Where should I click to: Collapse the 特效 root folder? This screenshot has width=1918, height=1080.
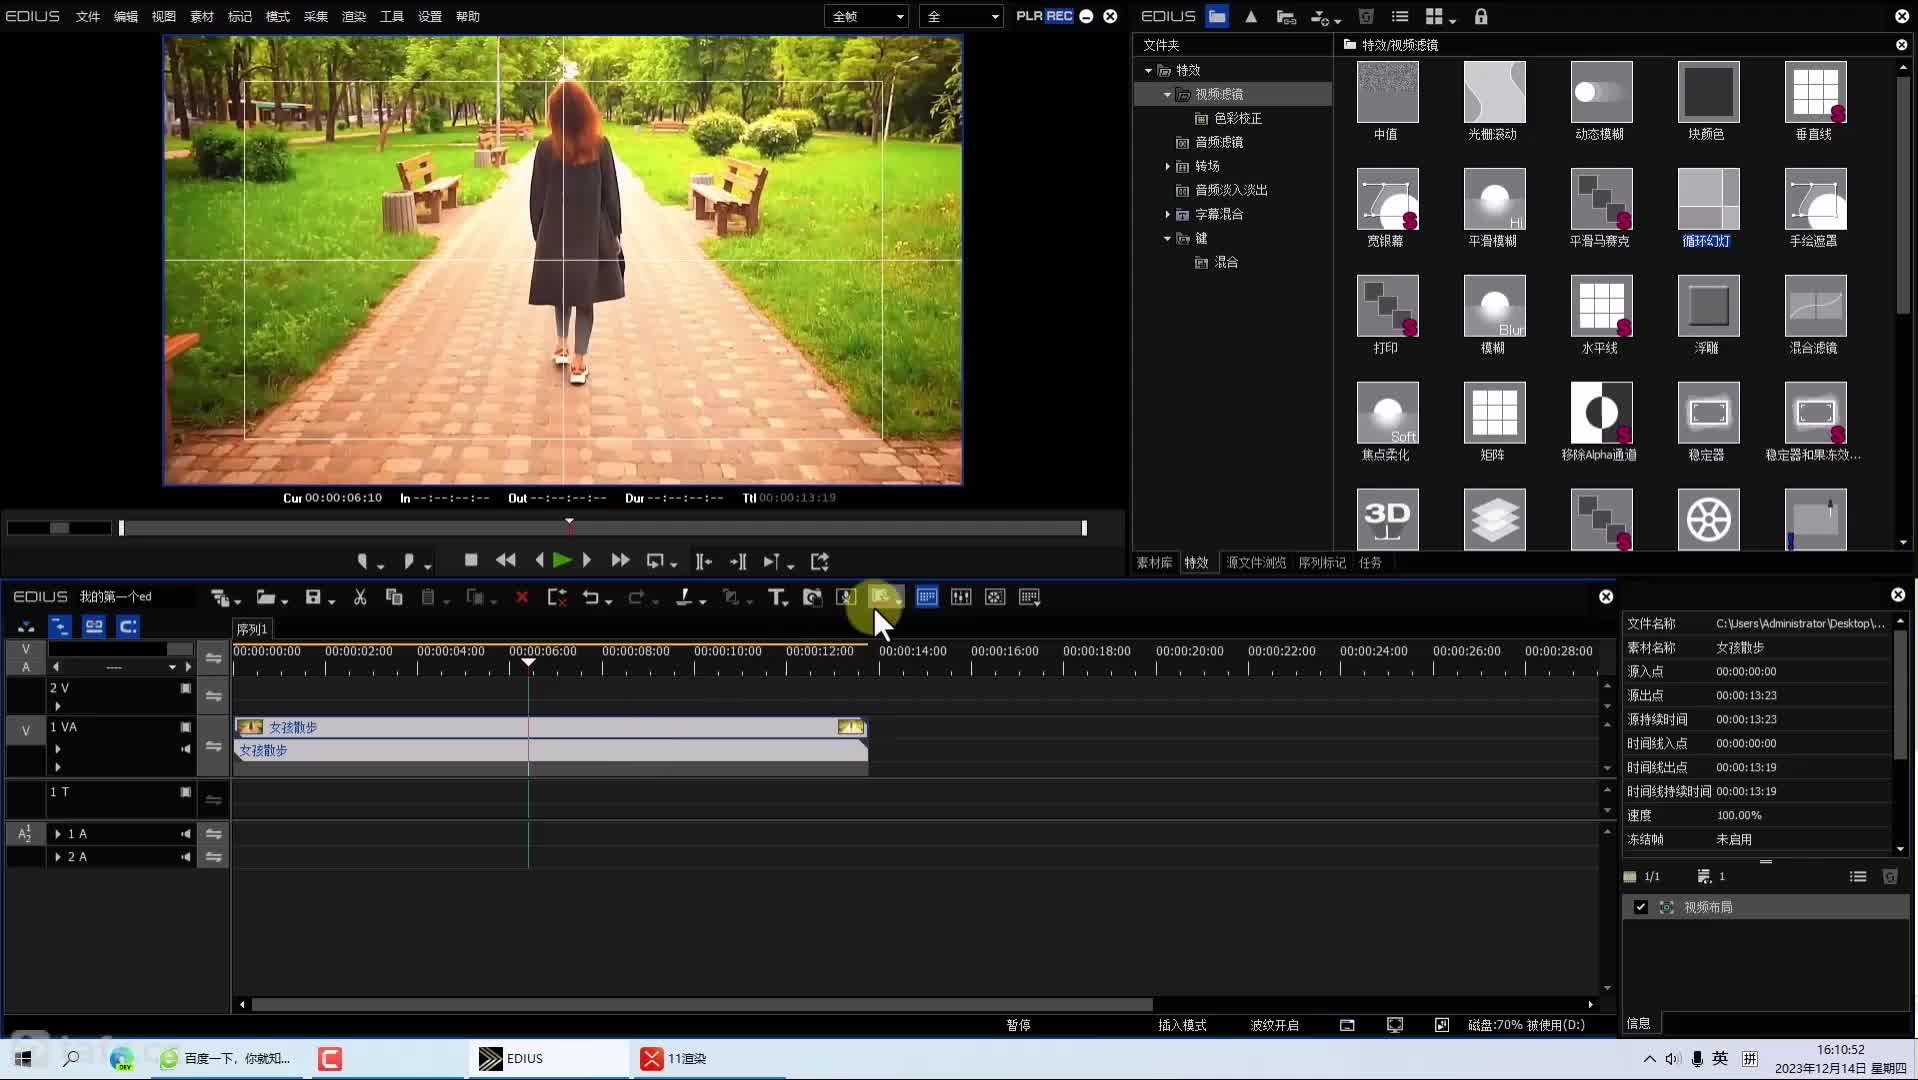(1148, 71)
